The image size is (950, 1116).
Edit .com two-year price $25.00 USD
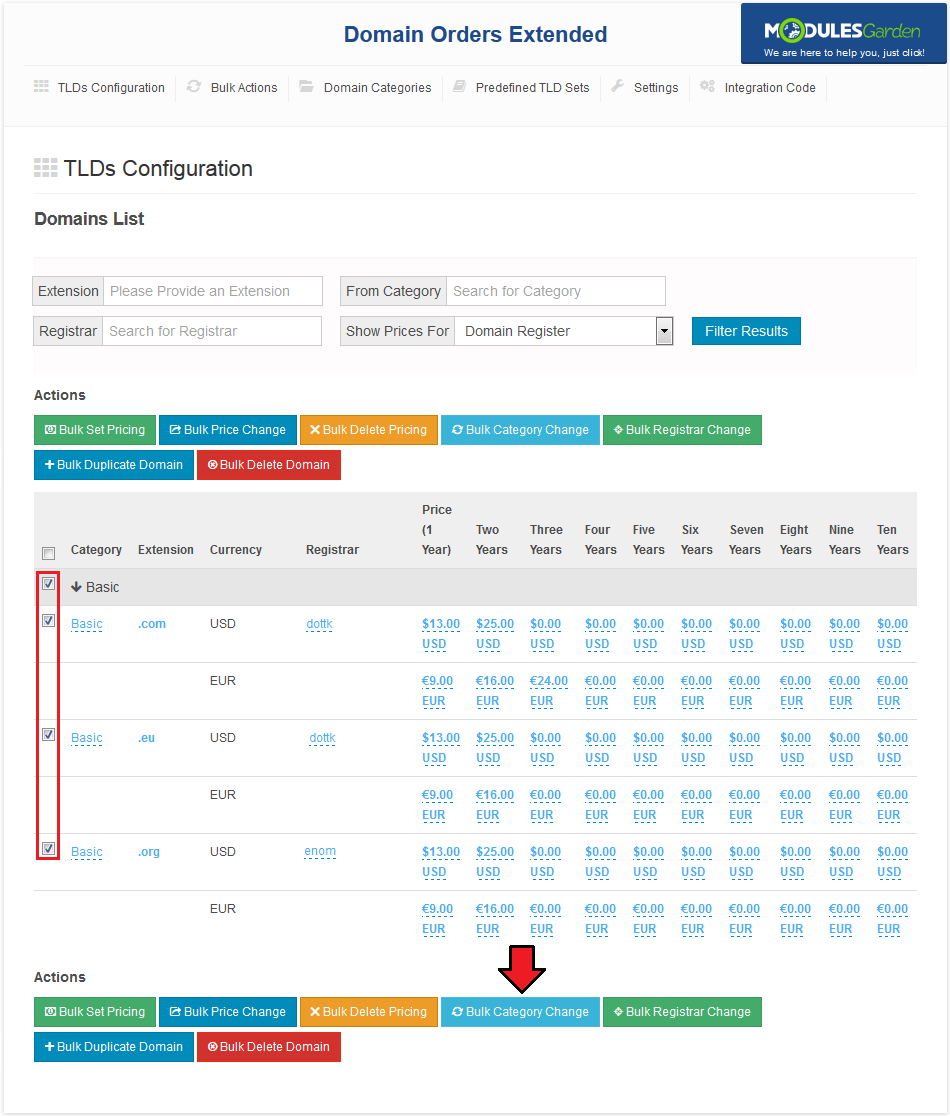point(495,633)
